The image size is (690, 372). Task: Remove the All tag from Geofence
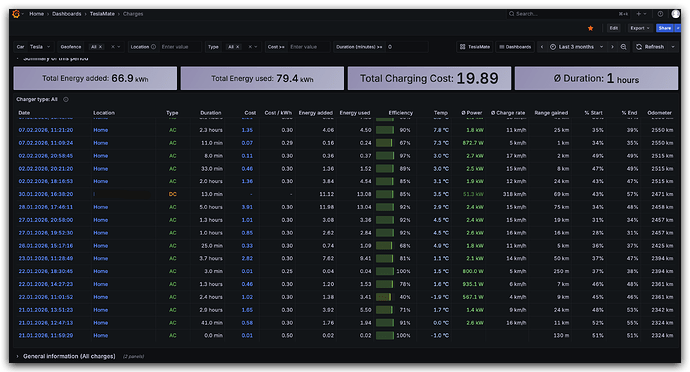click(x=100, y=47)
